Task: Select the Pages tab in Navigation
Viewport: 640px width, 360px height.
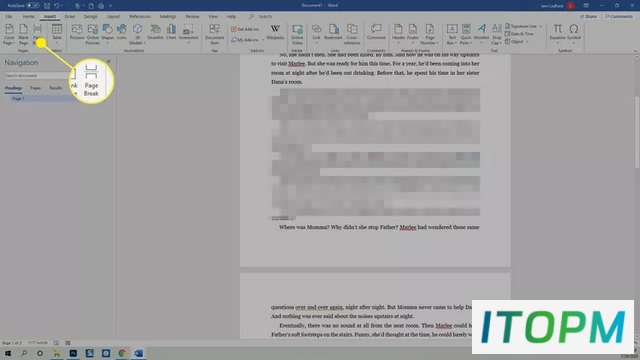Action: click(35, 88)
